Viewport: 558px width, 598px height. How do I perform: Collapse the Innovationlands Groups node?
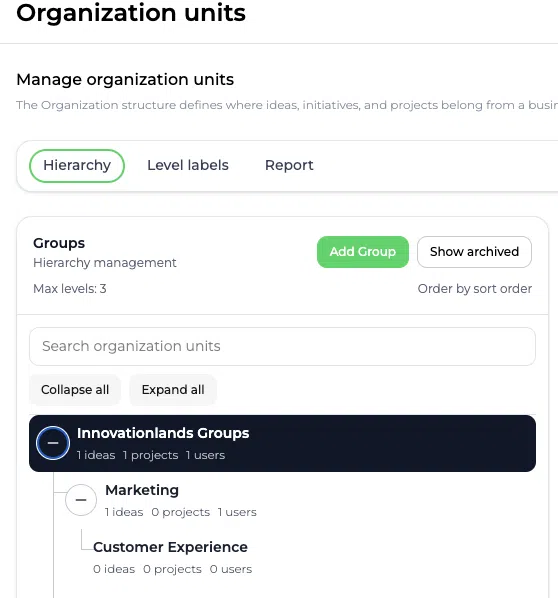click(x=53, y=443)
